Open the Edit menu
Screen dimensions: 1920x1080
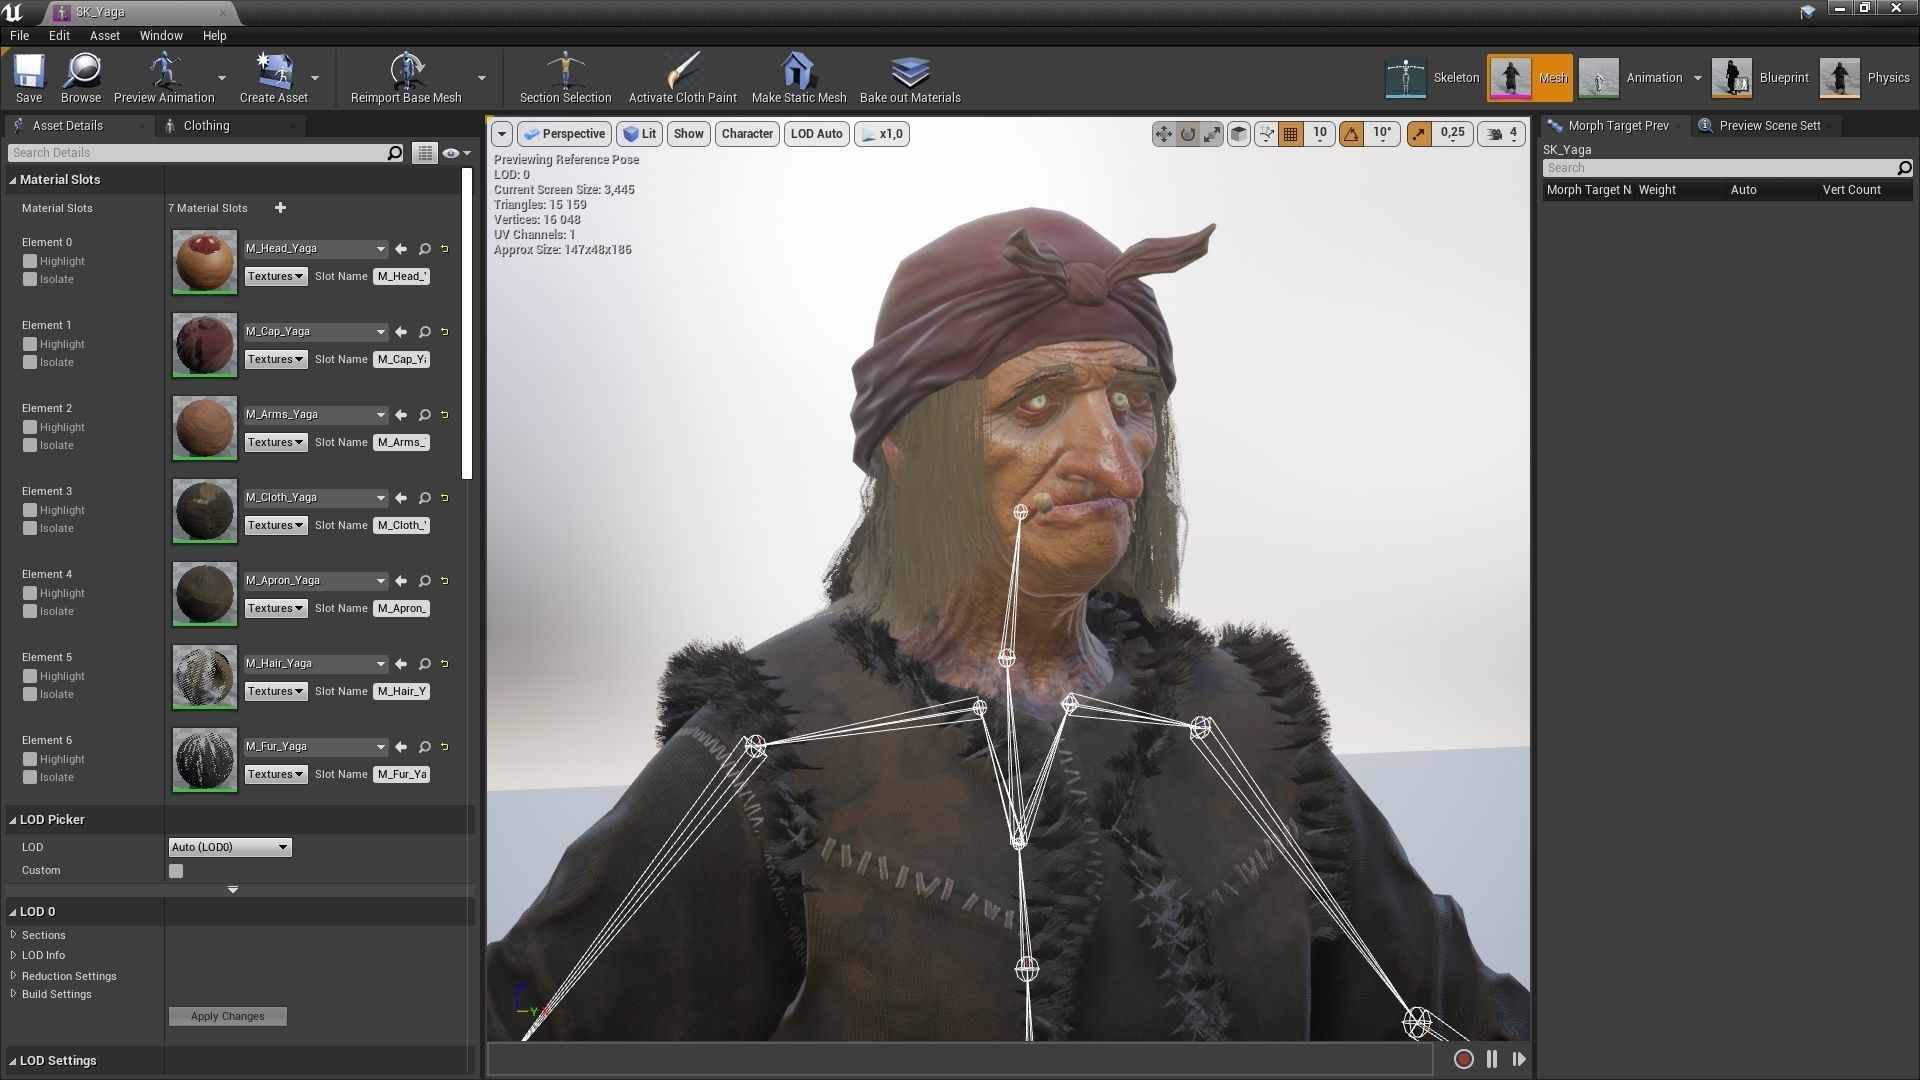tap(59, 35)
